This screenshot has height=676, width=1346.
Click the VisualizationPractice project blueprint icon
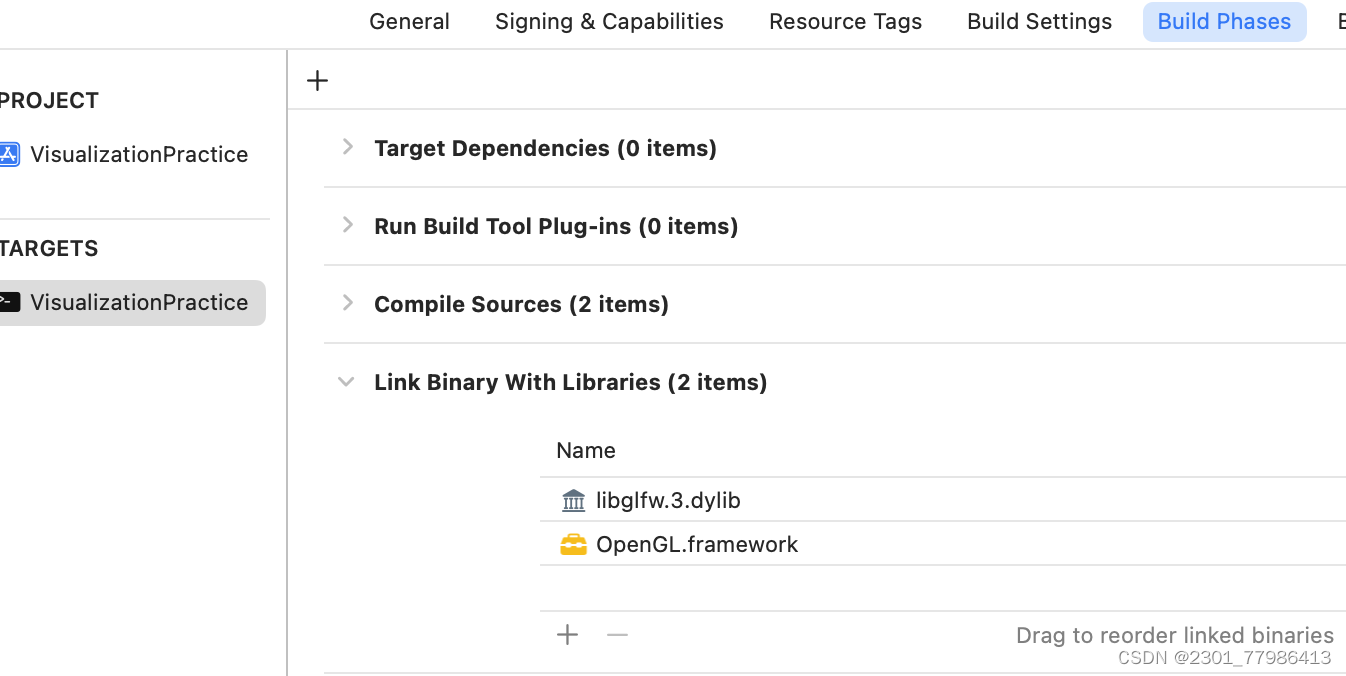click(9, 154)
